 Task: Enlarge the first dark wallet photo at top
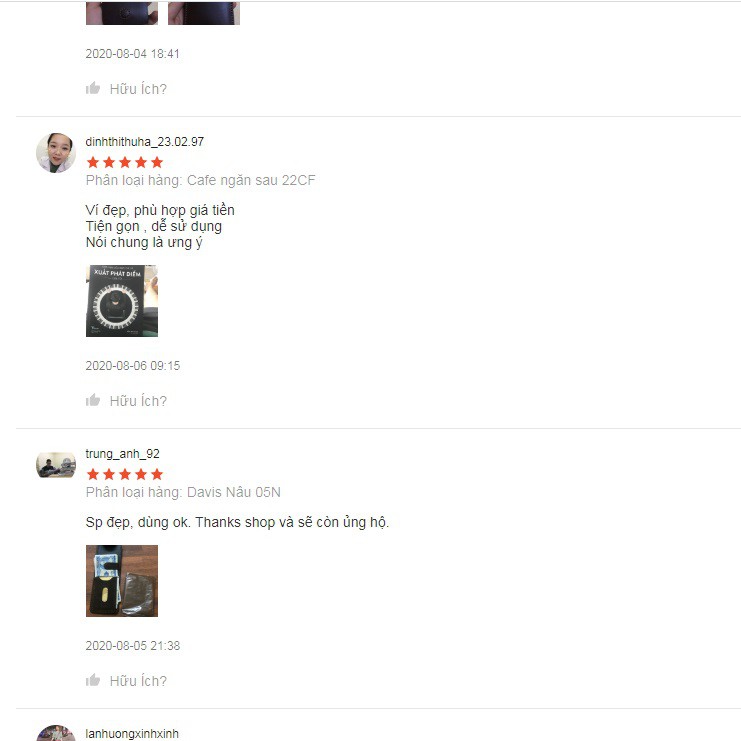[122, 13]
